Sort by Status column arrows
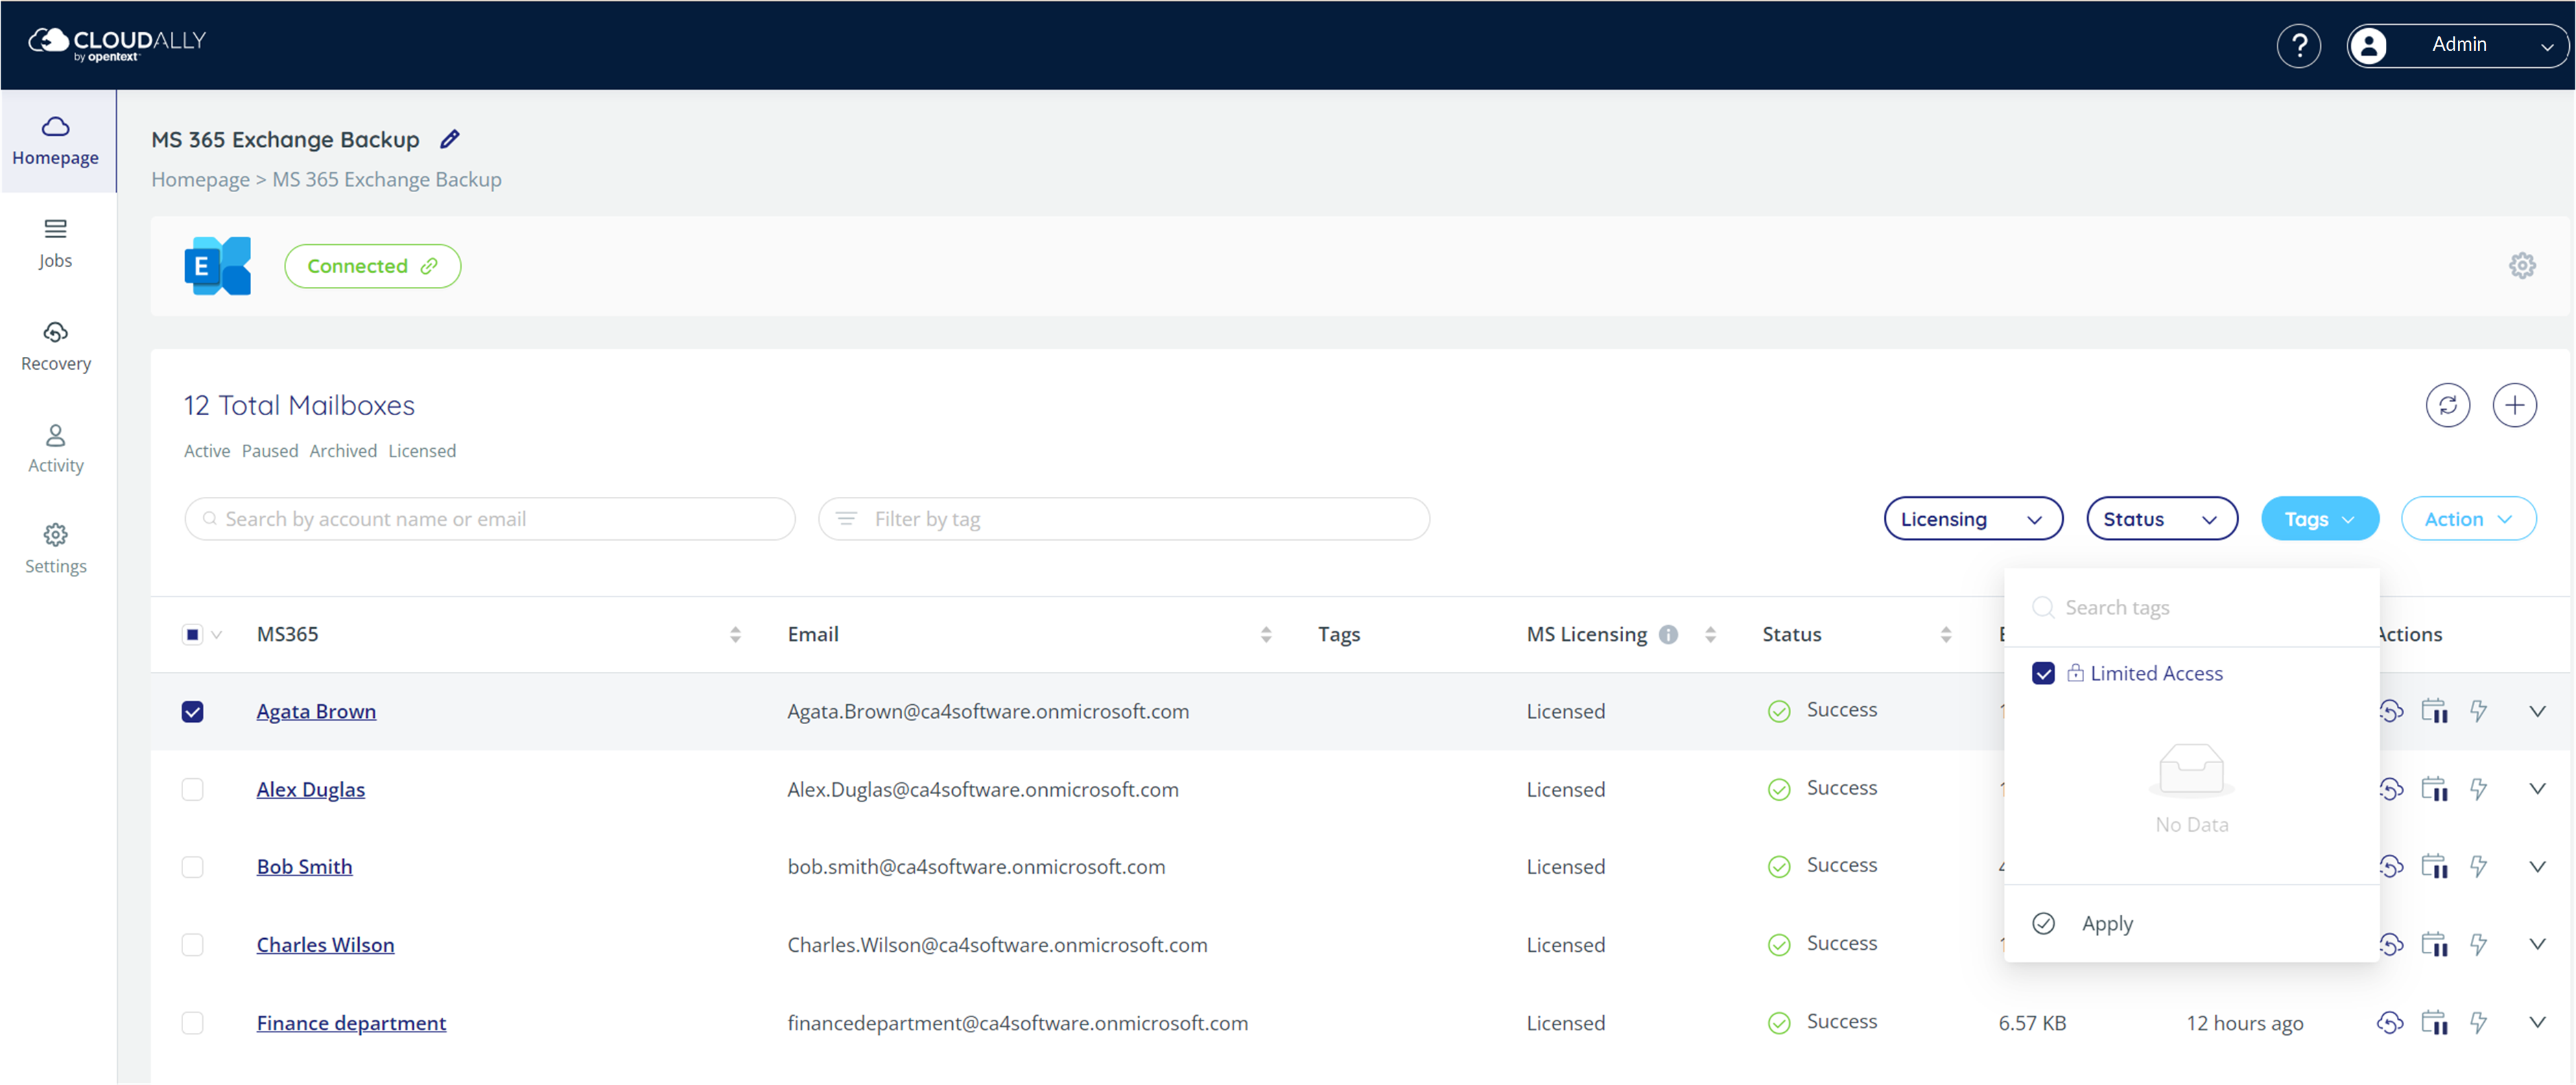Image resolution: width=2576 pixels, height=1085 pixels. point(1945,634)
